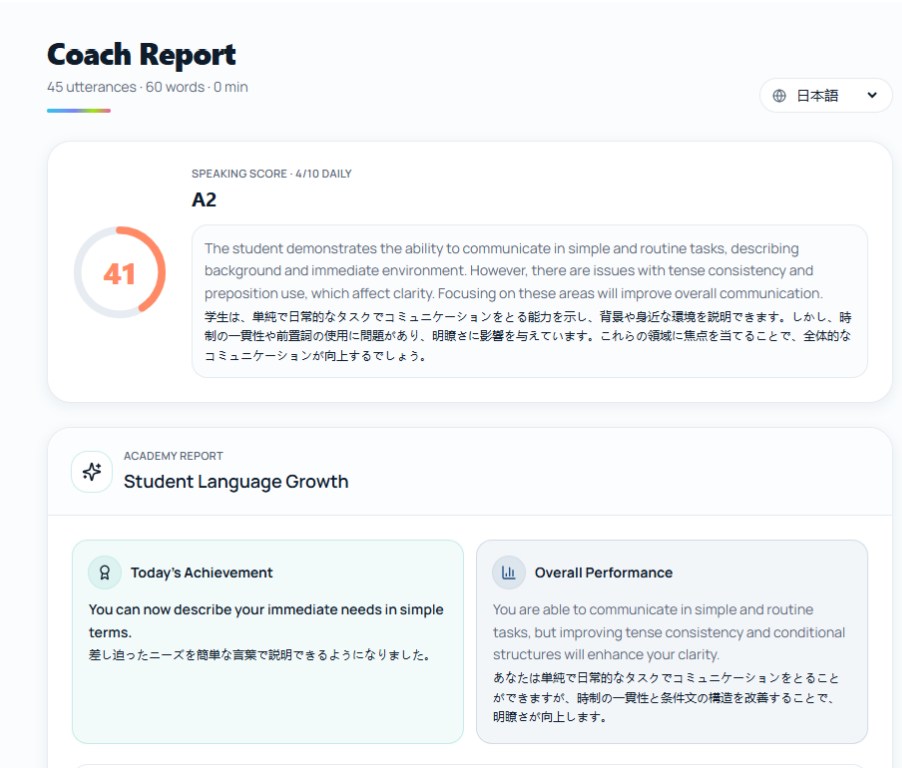Click the '45 utterances · 60 words · 0 min' line
The height and width of the screenshot is (781, 902).
147,87
